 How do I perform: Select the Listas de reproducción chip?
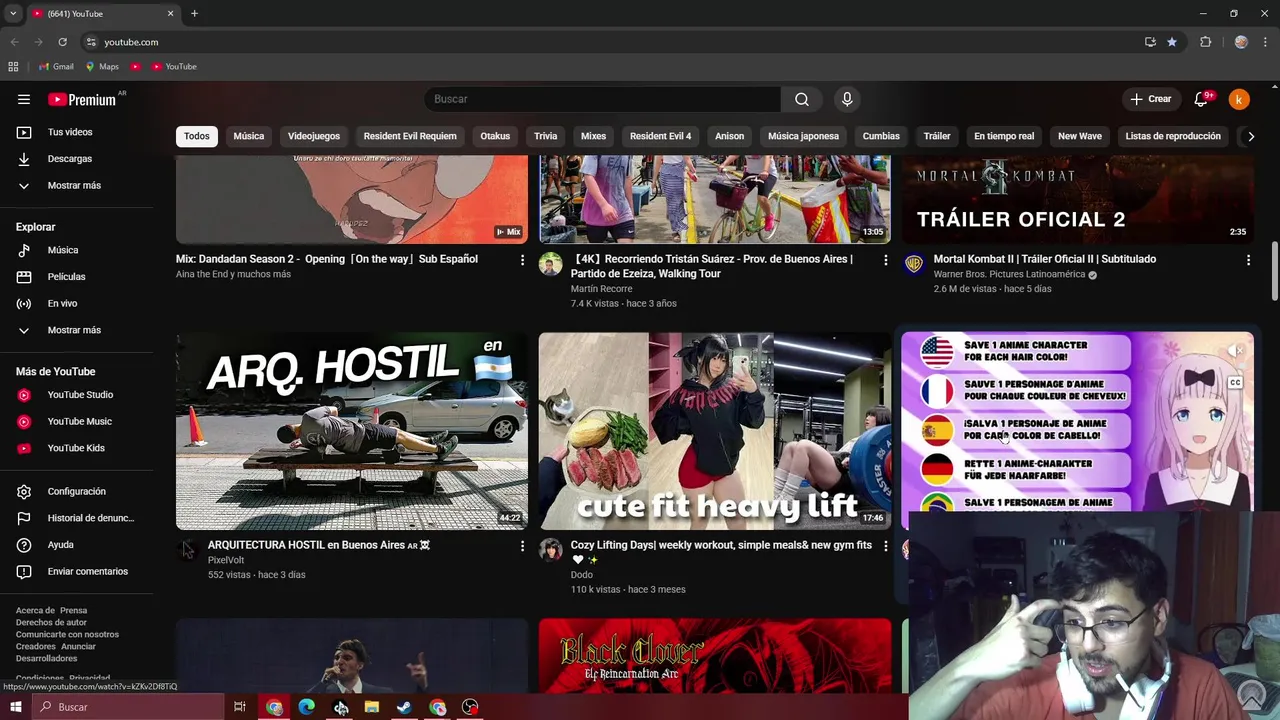1173,136
